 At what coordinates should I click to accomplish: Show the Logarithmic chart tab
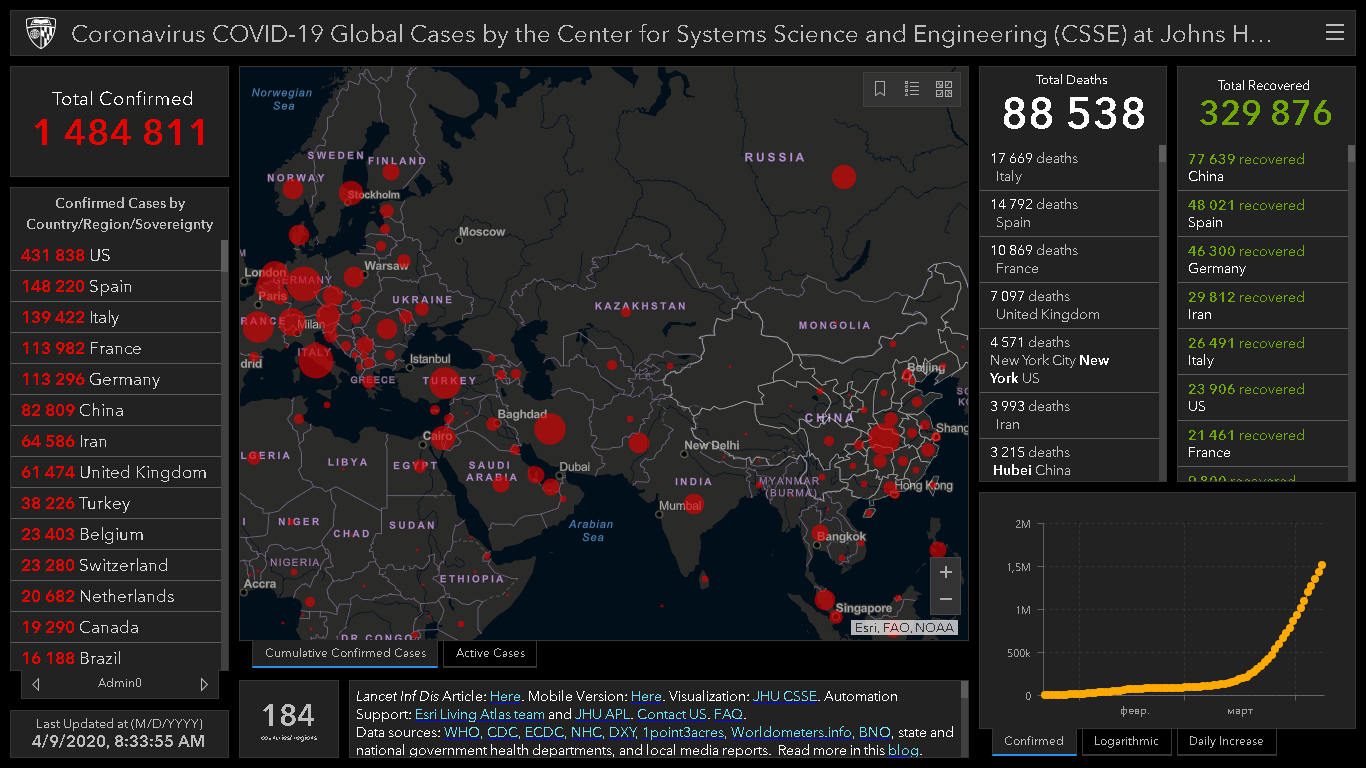coord(1125,741)
